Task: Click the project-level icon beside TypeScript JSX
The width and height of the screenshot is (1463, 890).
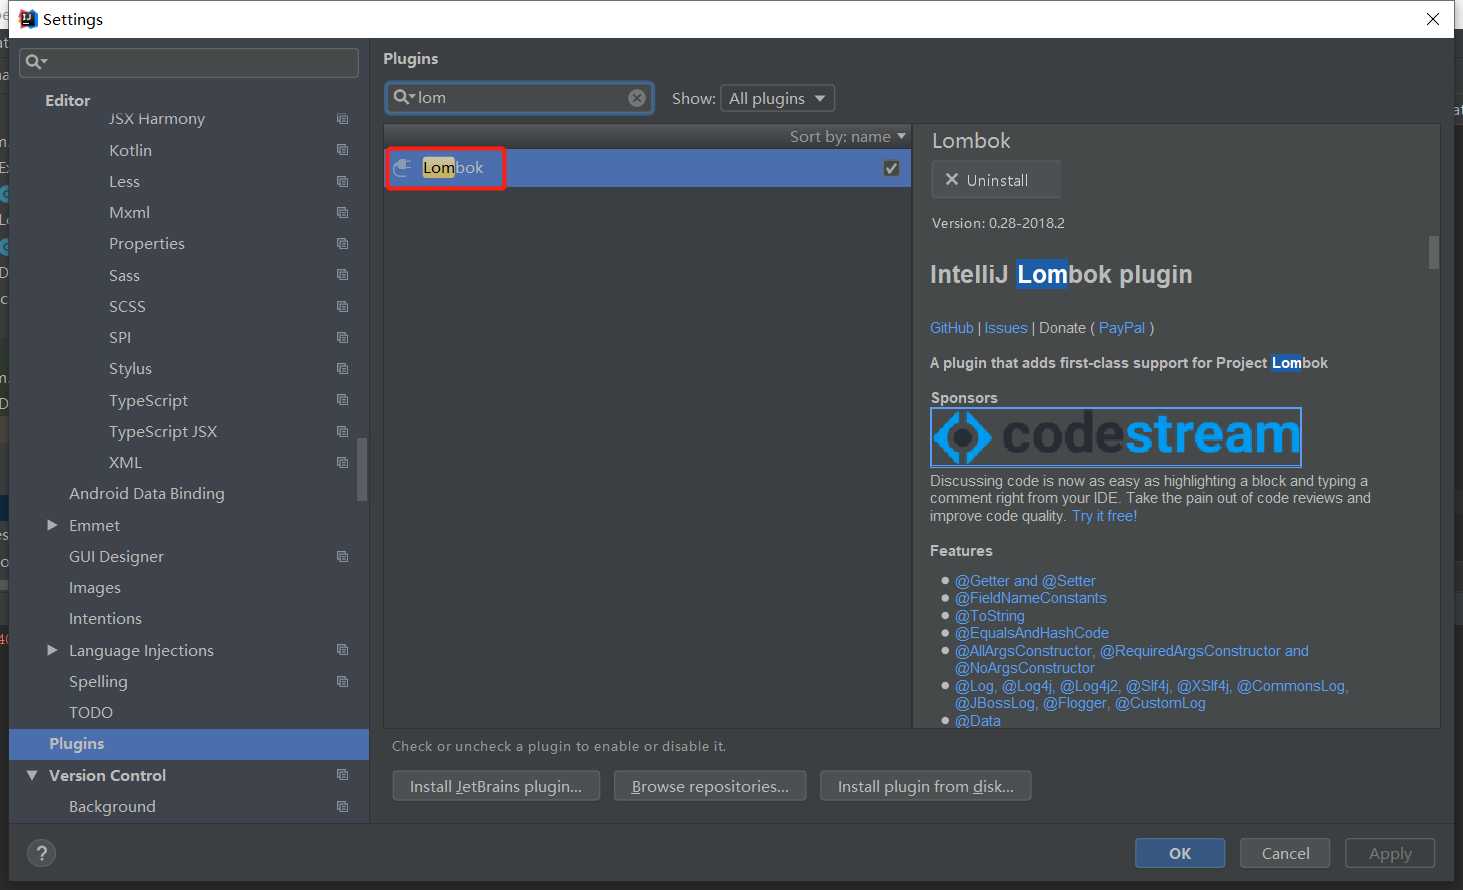Action: (x=342, y=431)
